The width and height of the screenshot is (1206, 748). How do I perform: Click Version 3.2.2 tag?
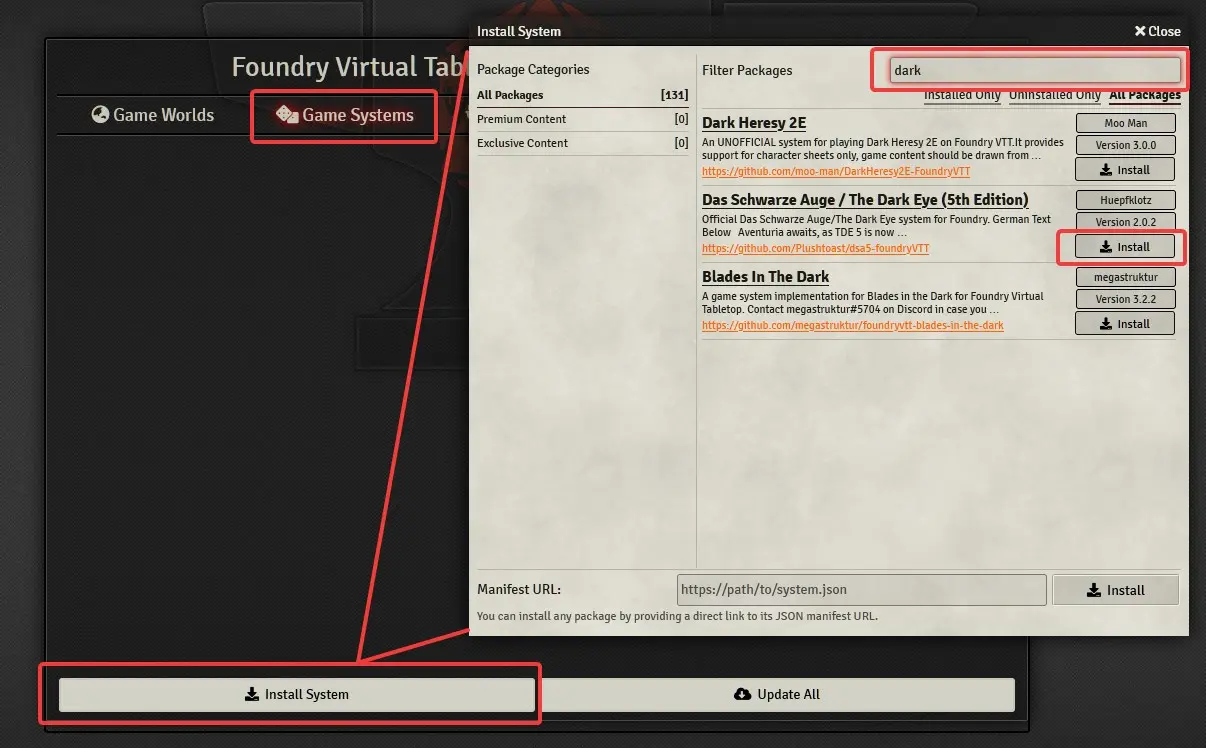click(x=1125, y=299)
